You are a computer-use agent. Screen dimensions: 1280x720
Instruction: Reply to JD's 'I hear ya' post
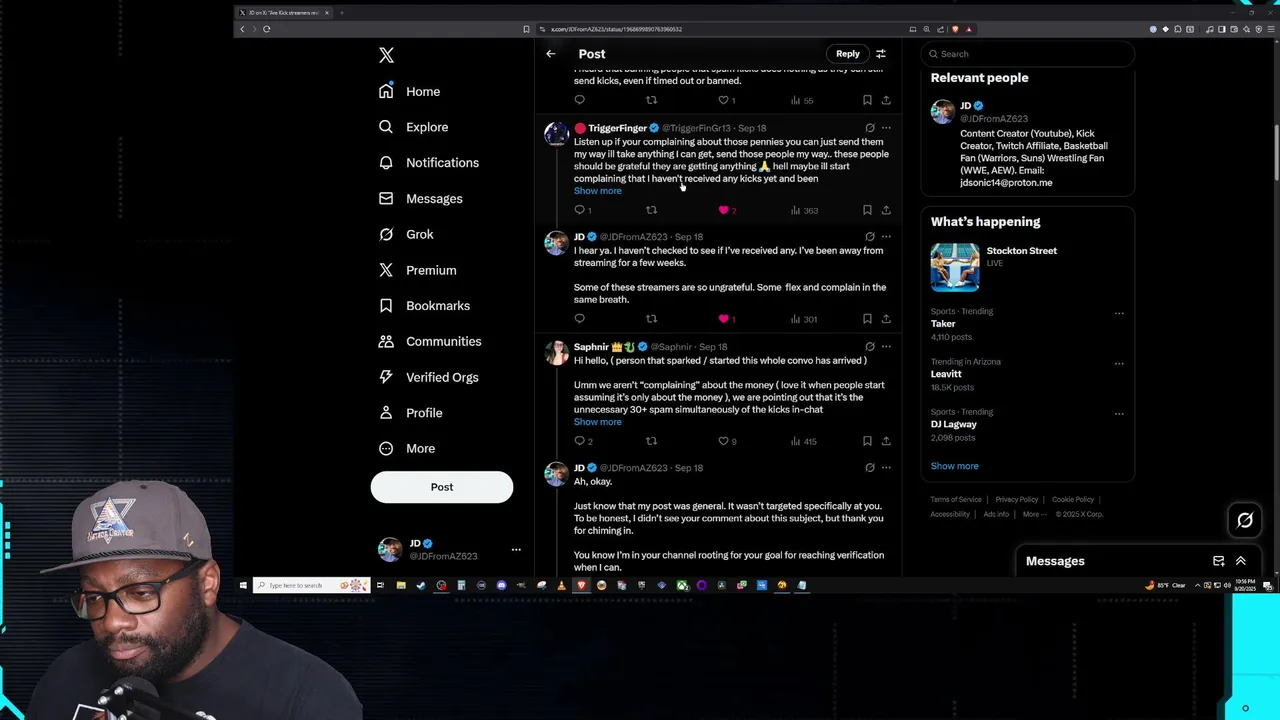pos(580,319)
